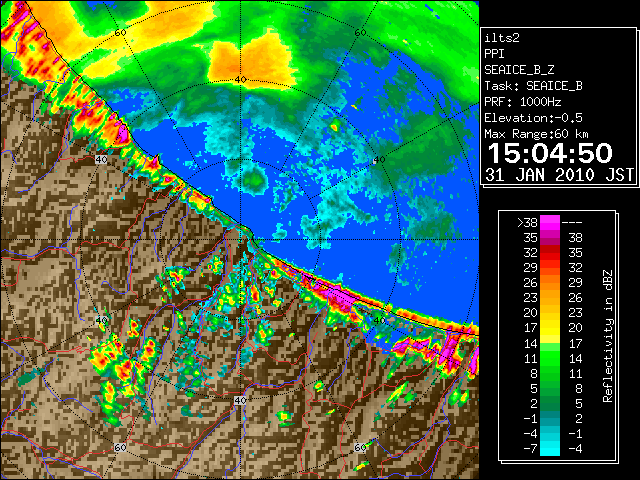
Task: Click the 'Max Range:60 km' text
Action: [x=536, y=134]
